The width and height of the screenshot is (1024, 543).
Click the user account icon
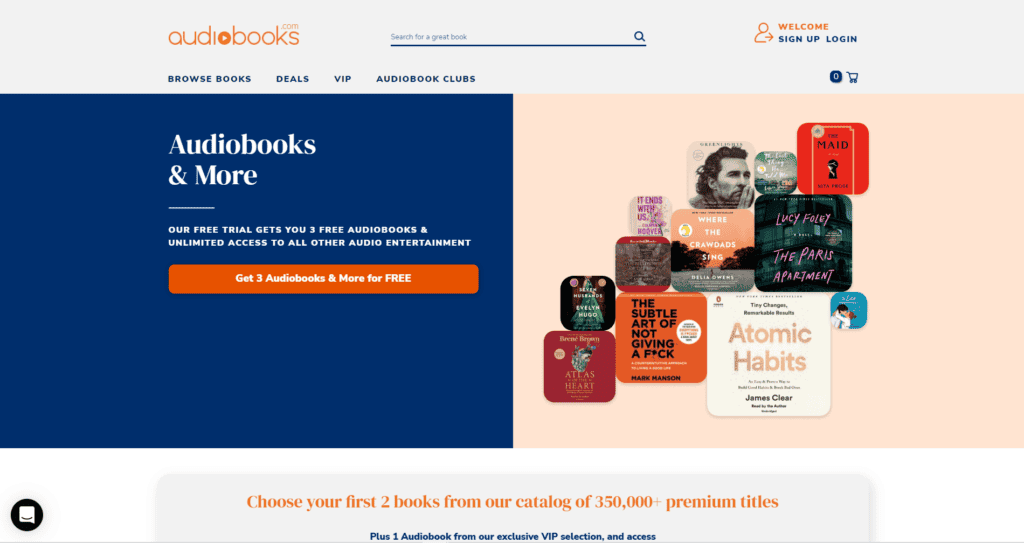point(763,33)
